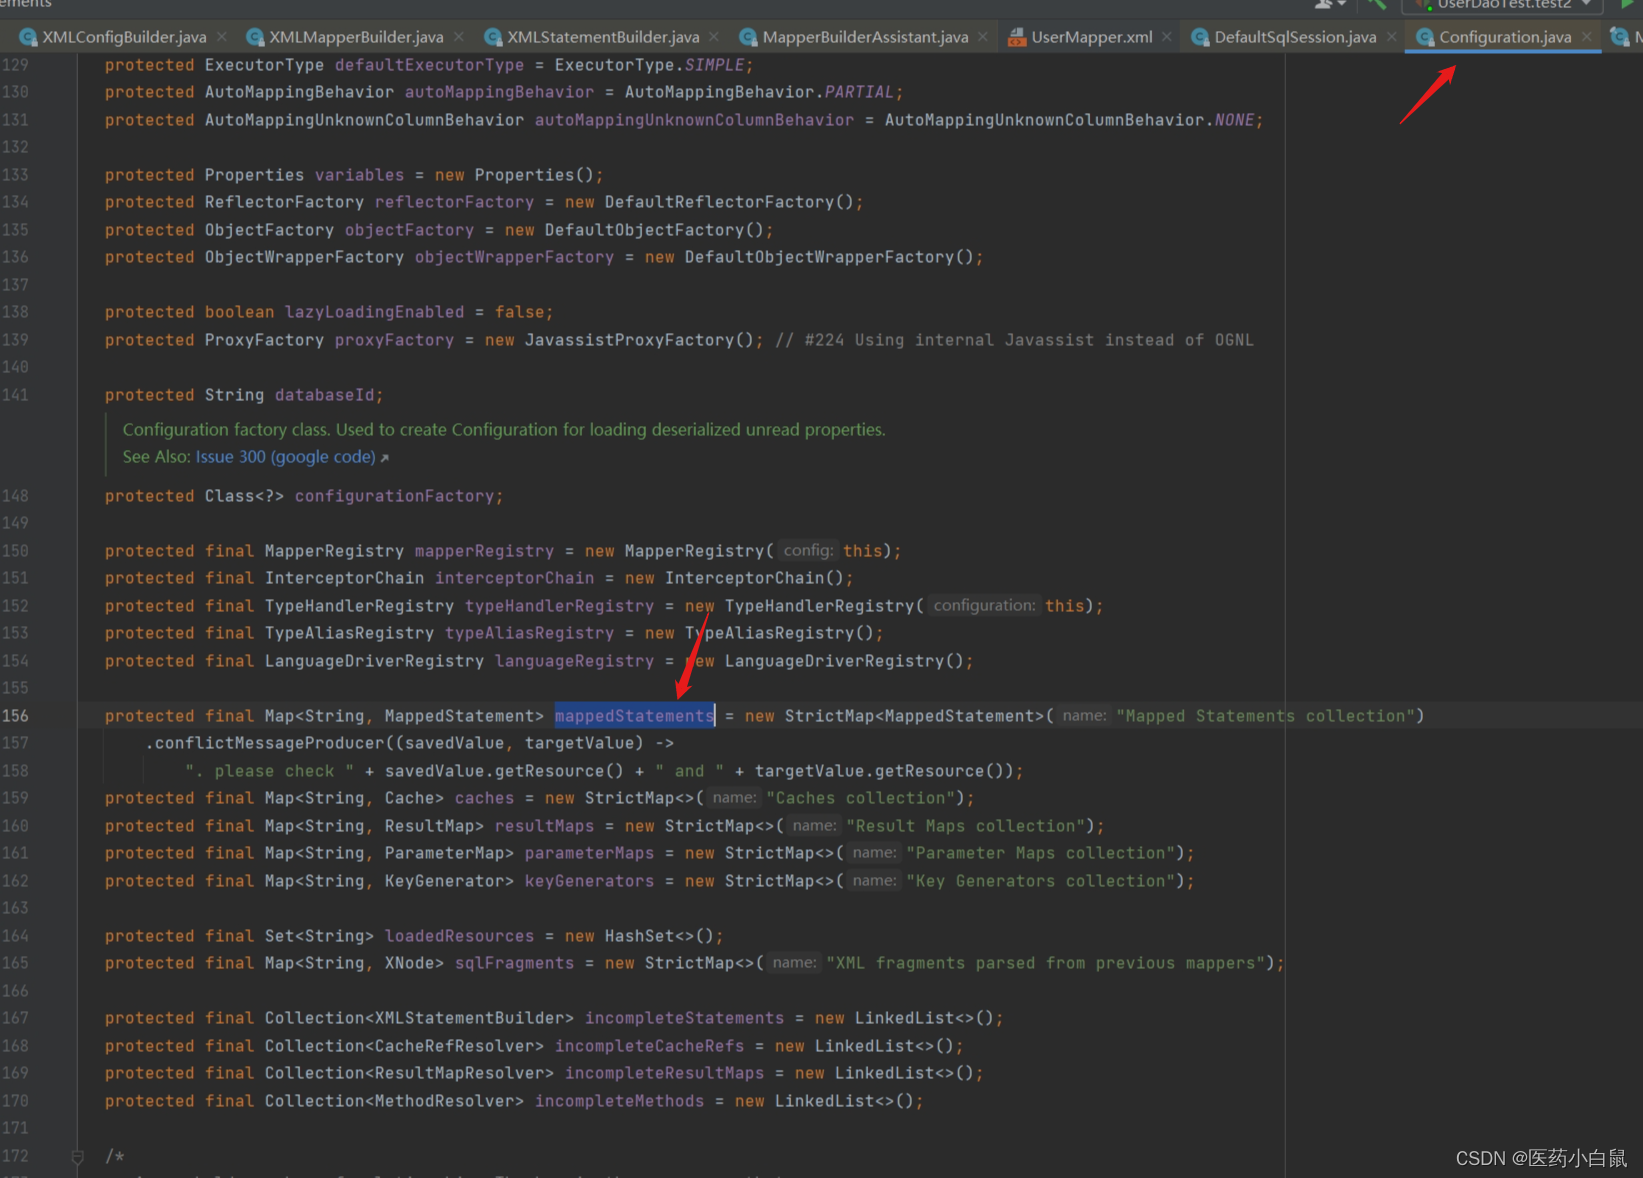Viewport: 1643px width, 1178px height.
Task: Click line number 156 in the gutter
Action: [15, 716]
